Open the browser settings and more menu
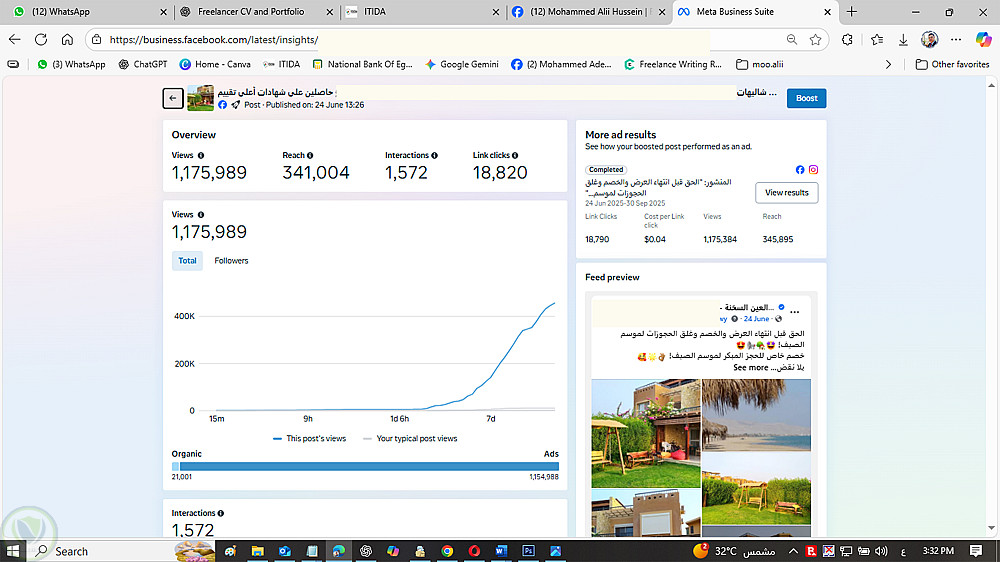 point(955,40)
